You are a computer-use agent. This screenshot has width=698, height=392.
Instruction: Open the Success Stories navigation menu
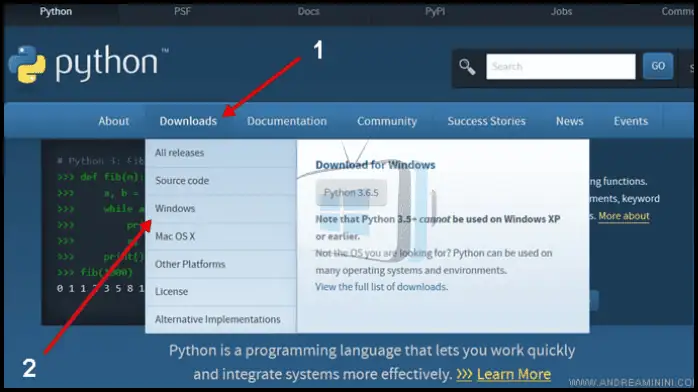pos(487,121)
